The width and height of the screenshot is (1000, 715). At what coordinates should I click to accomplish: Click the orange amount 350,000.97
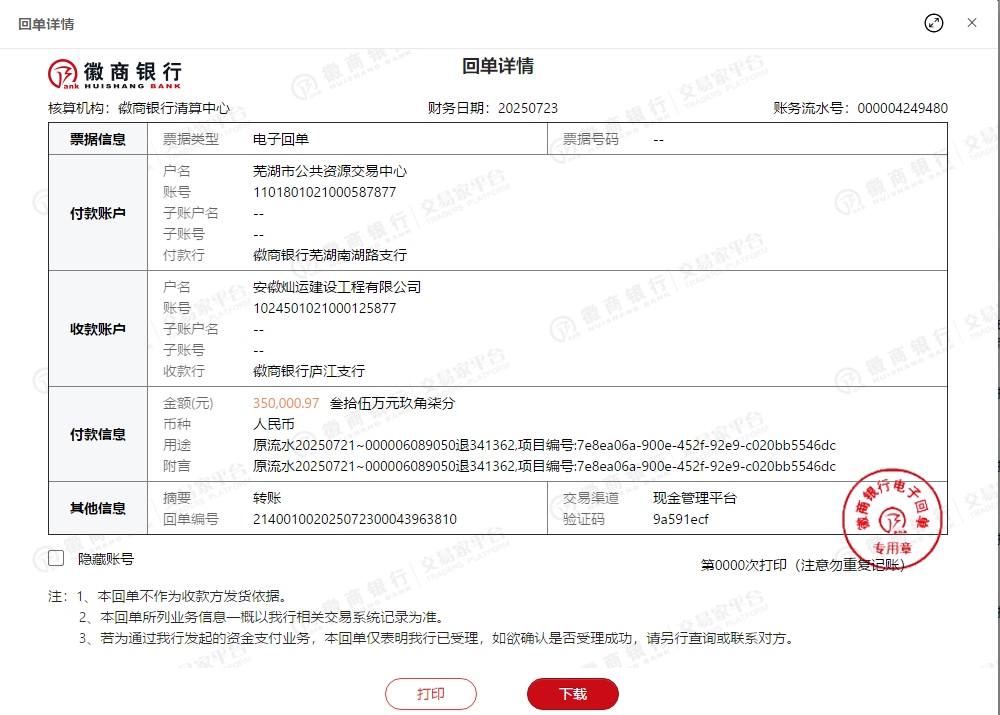[286, 403]
